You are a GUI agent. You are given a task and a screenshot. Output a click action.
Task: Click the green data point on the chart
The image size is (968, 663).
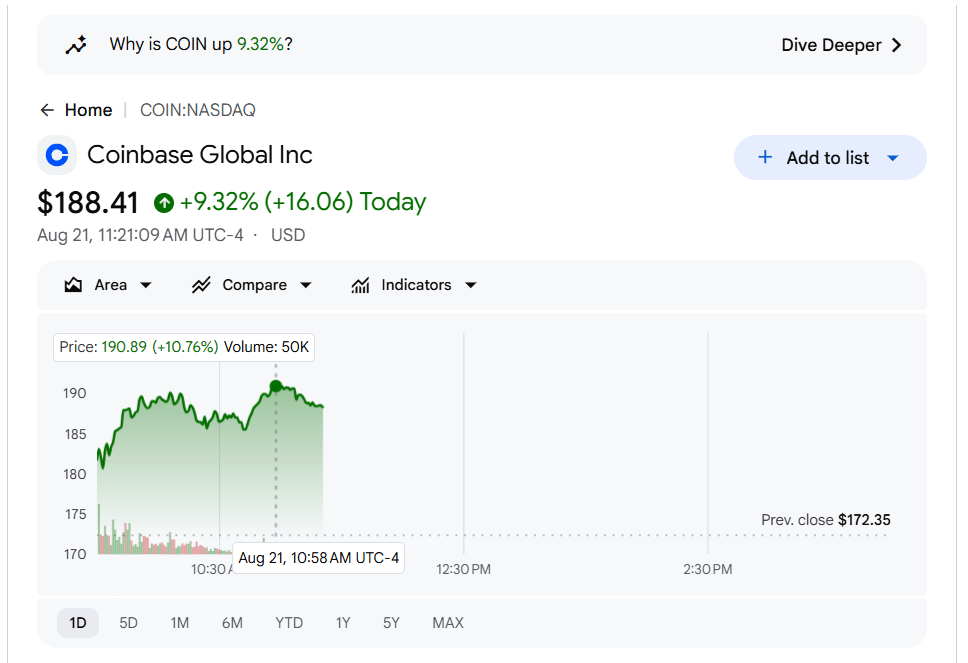[276, 386]
